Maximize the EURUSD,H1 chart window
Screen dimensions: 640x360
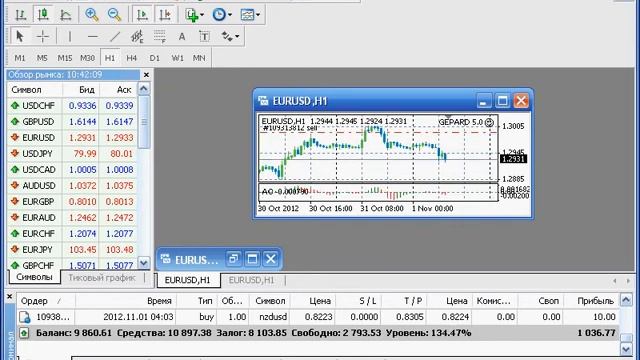click(502, 100)
